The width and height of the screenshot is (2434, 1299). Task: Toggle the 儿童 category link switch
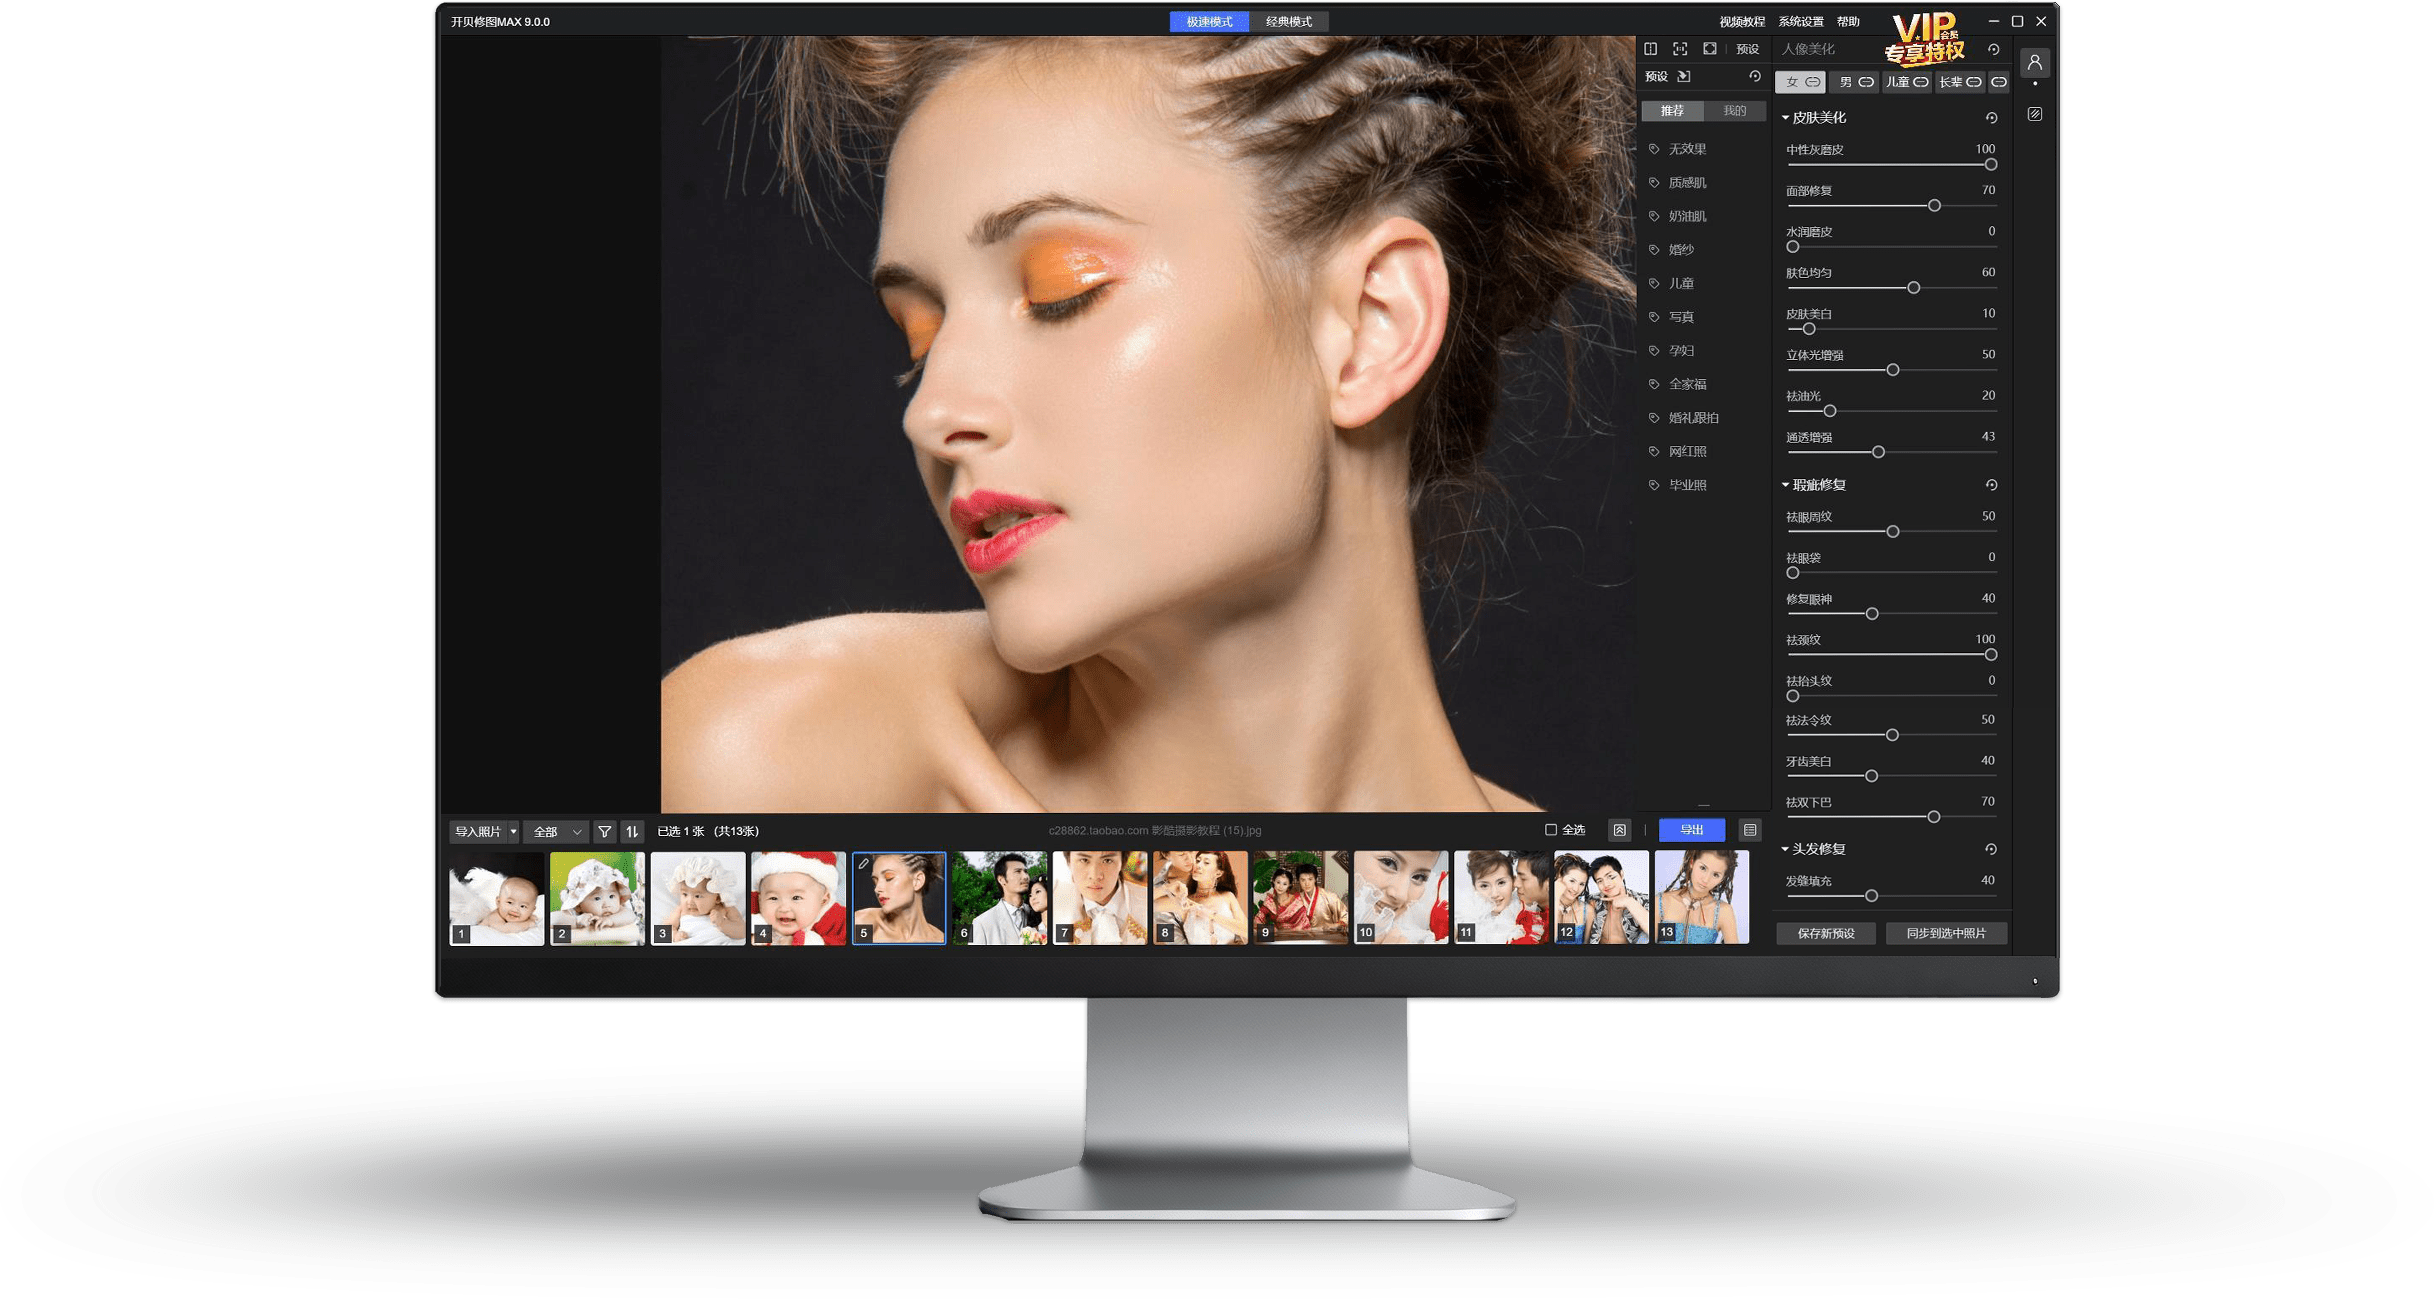(1921, 82)
